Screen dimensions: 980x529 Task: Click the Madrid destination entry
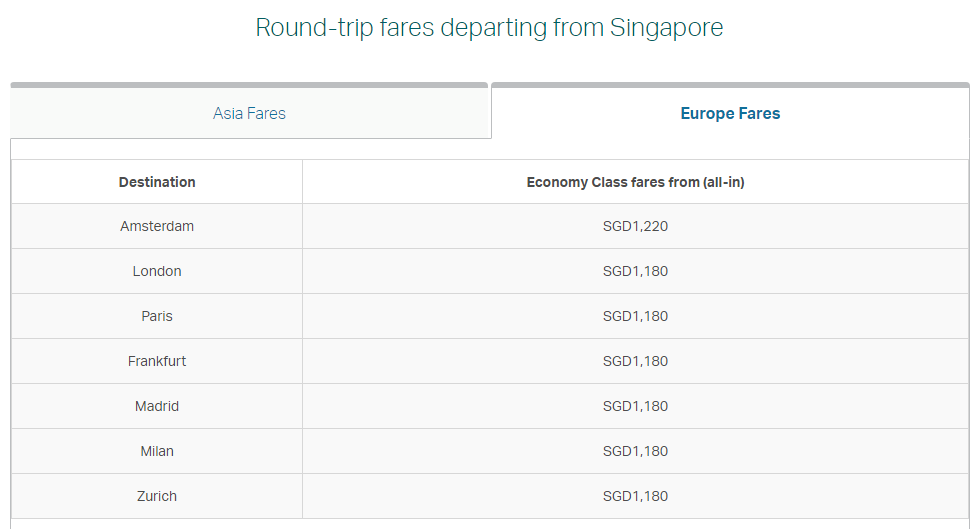157,406
